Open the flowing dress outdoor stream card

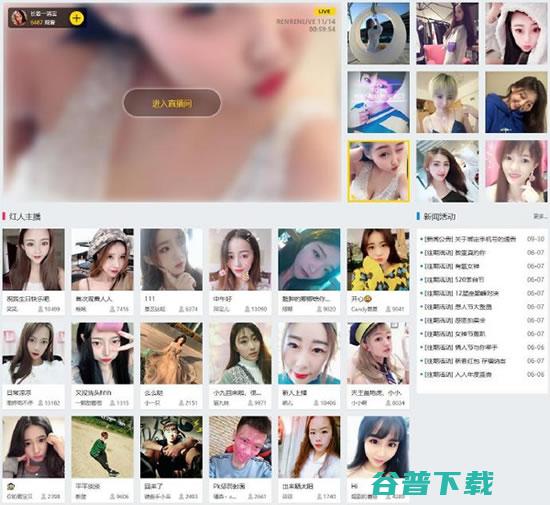click(171, 365)
